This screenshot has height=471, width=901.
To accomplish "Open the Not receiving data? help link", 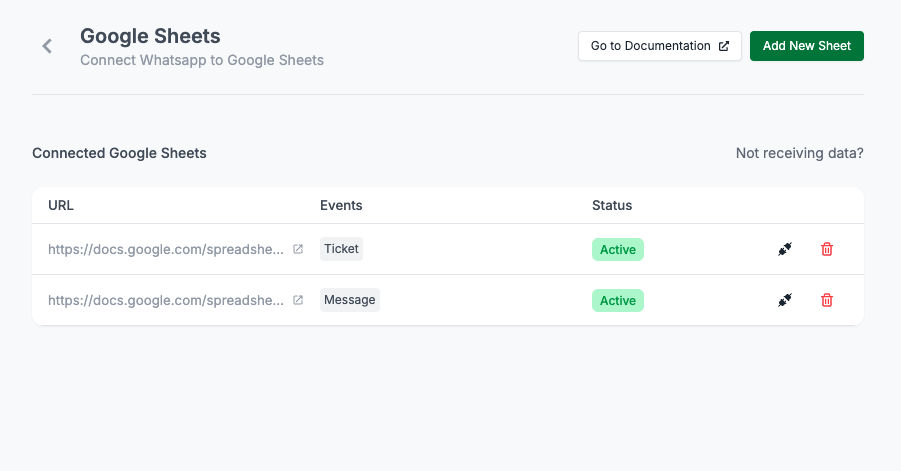I will point(799,153).
